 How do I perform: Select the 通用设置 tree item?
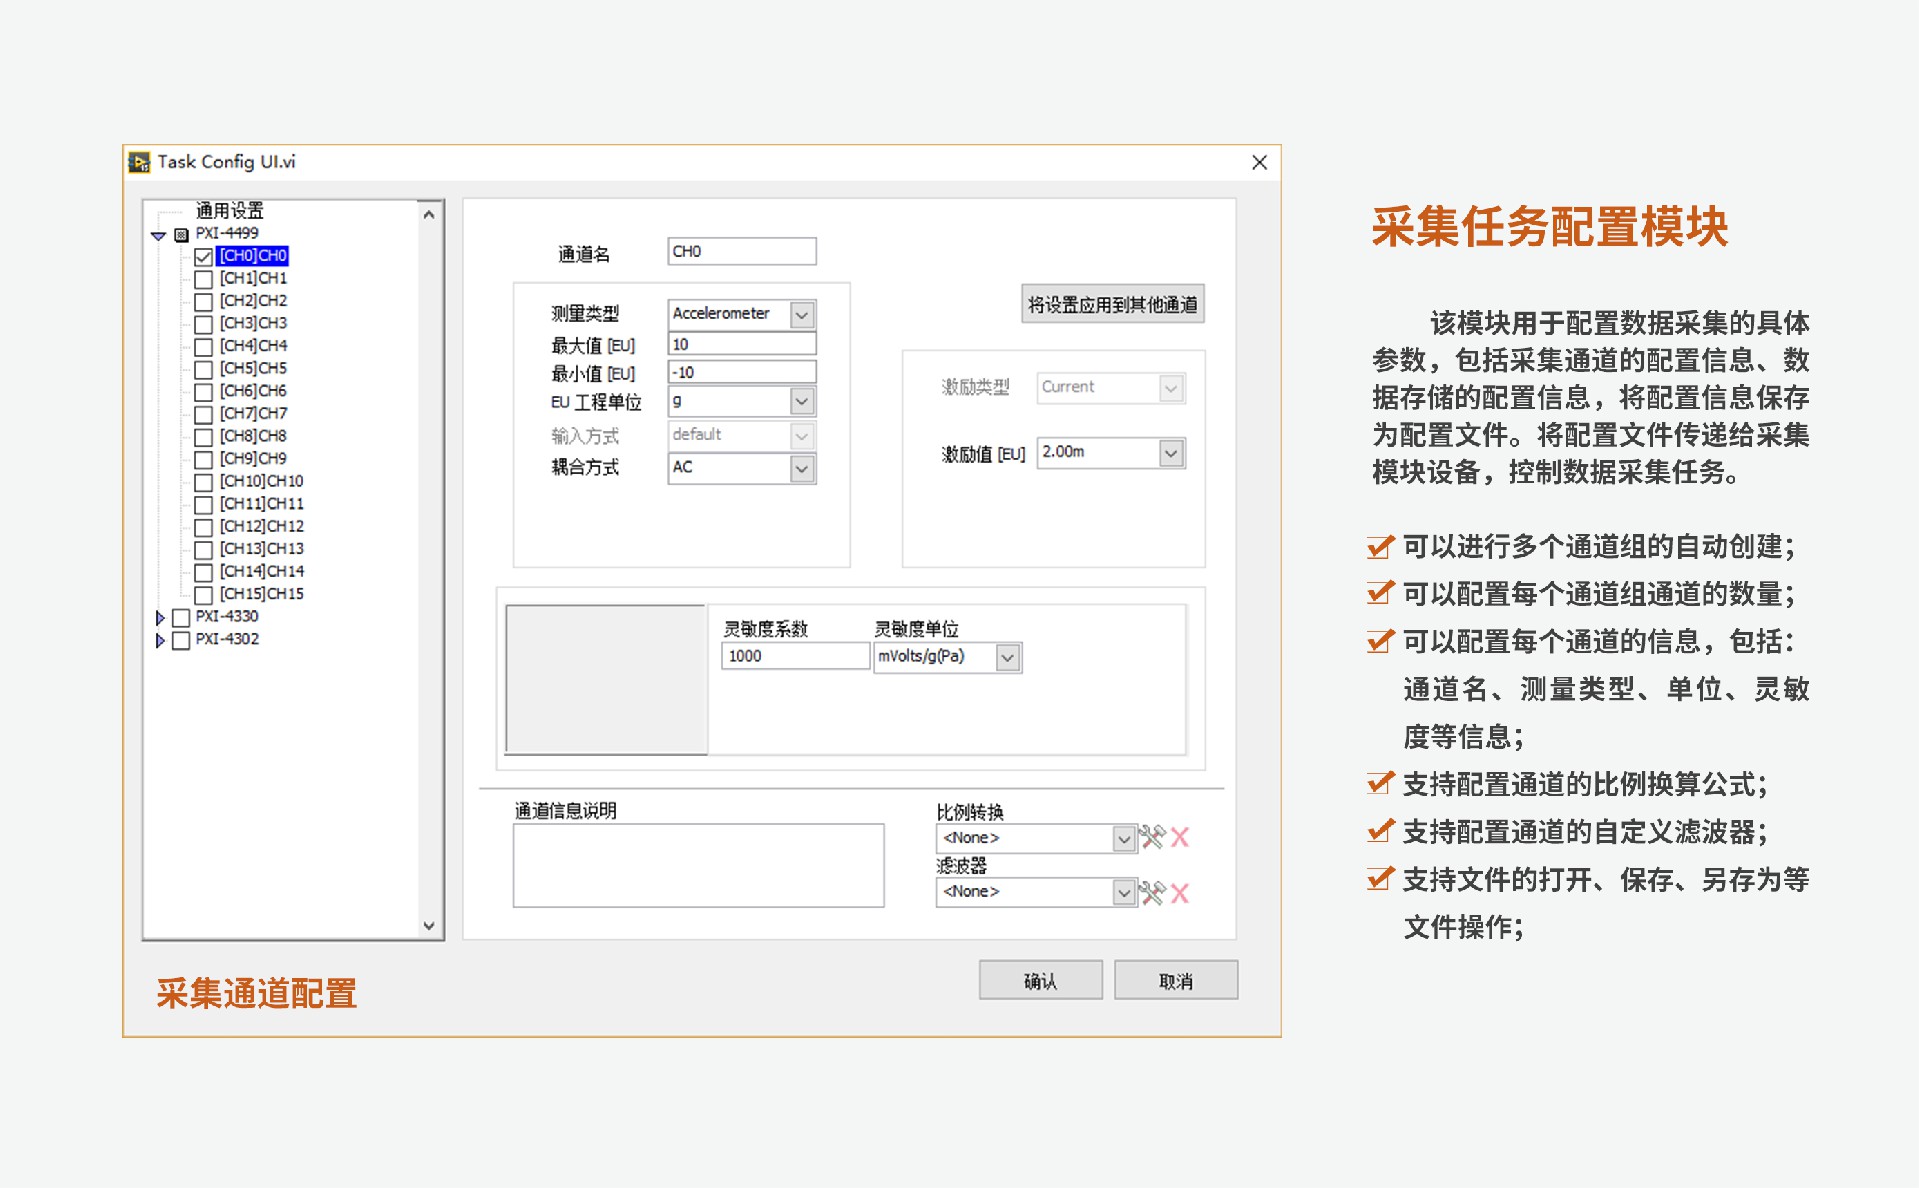[229, 210]
